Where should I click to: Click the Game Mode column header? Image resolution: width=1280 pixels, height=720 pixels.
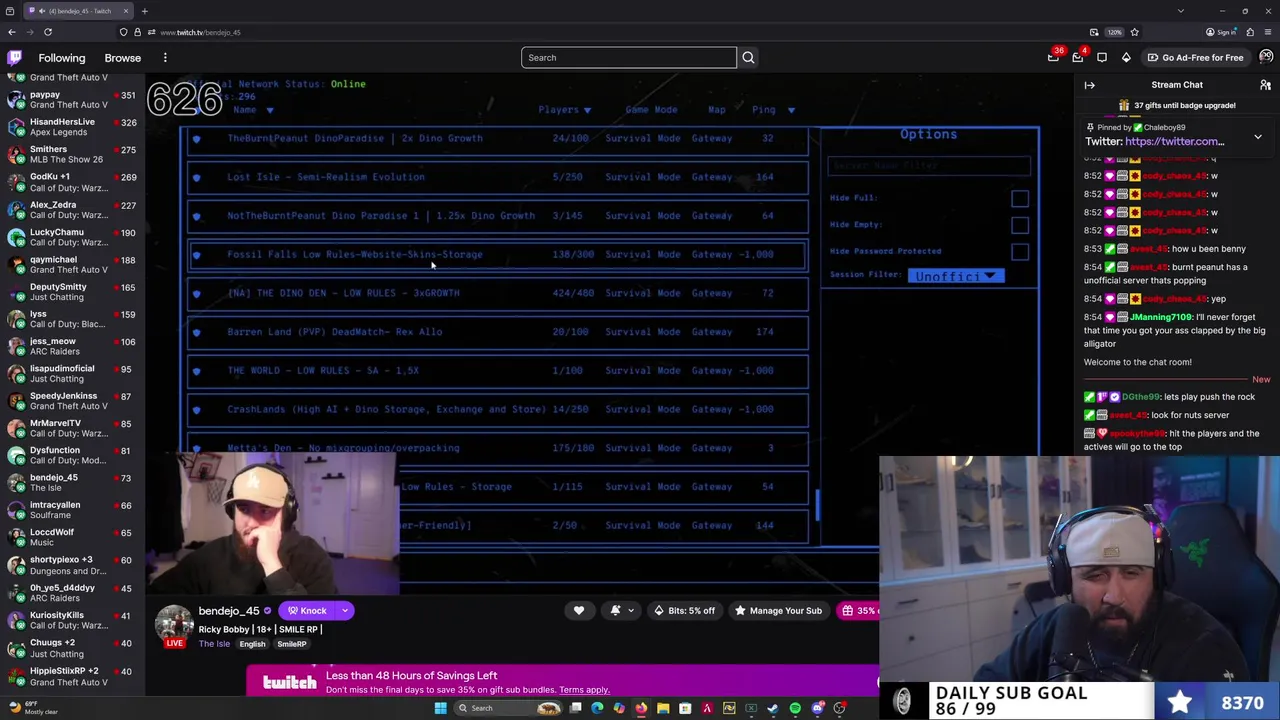[x=651, y=110]
